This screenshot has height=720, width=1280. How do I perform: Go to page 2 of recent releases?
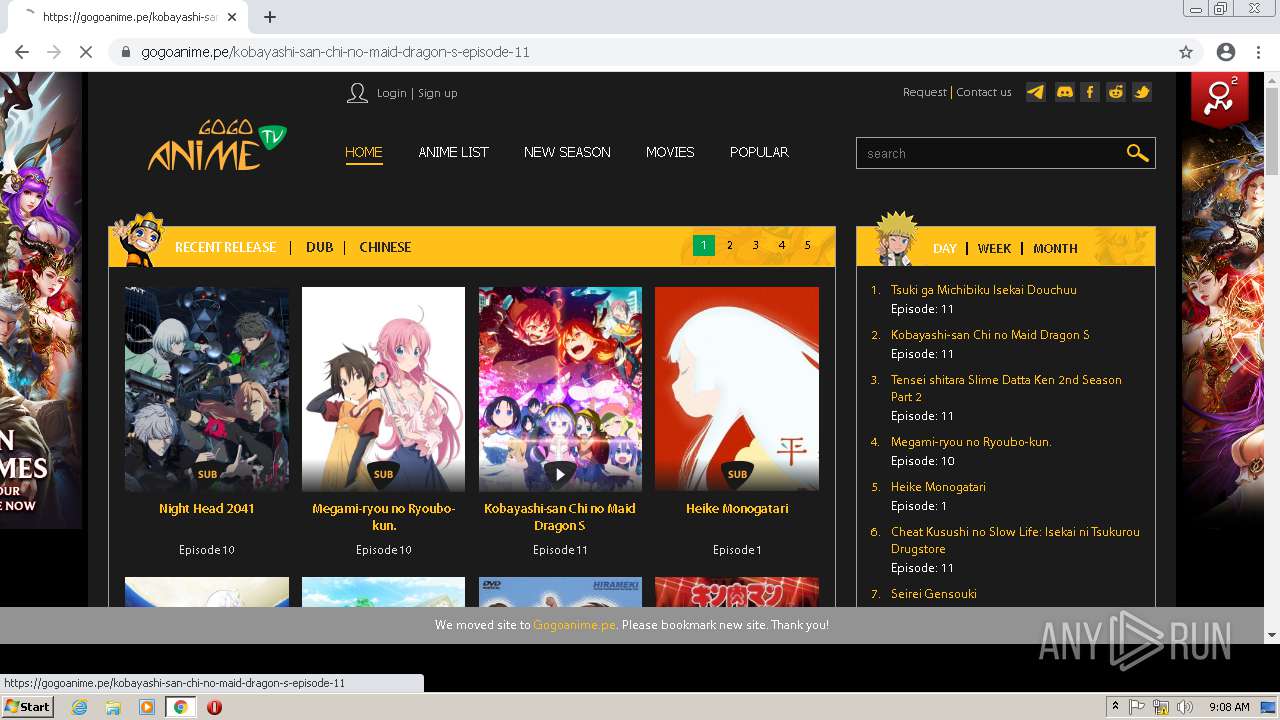730,245
